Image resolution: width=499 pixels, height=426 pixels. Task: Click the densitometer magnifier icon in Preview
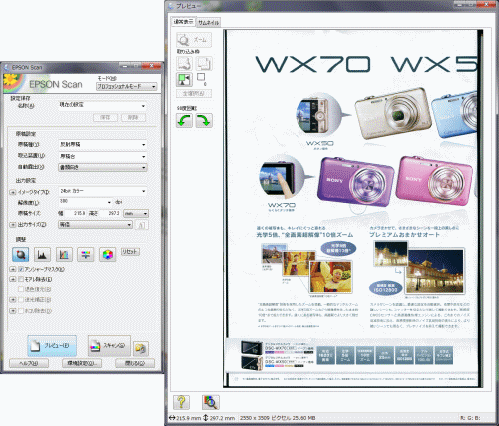(211, 402)
